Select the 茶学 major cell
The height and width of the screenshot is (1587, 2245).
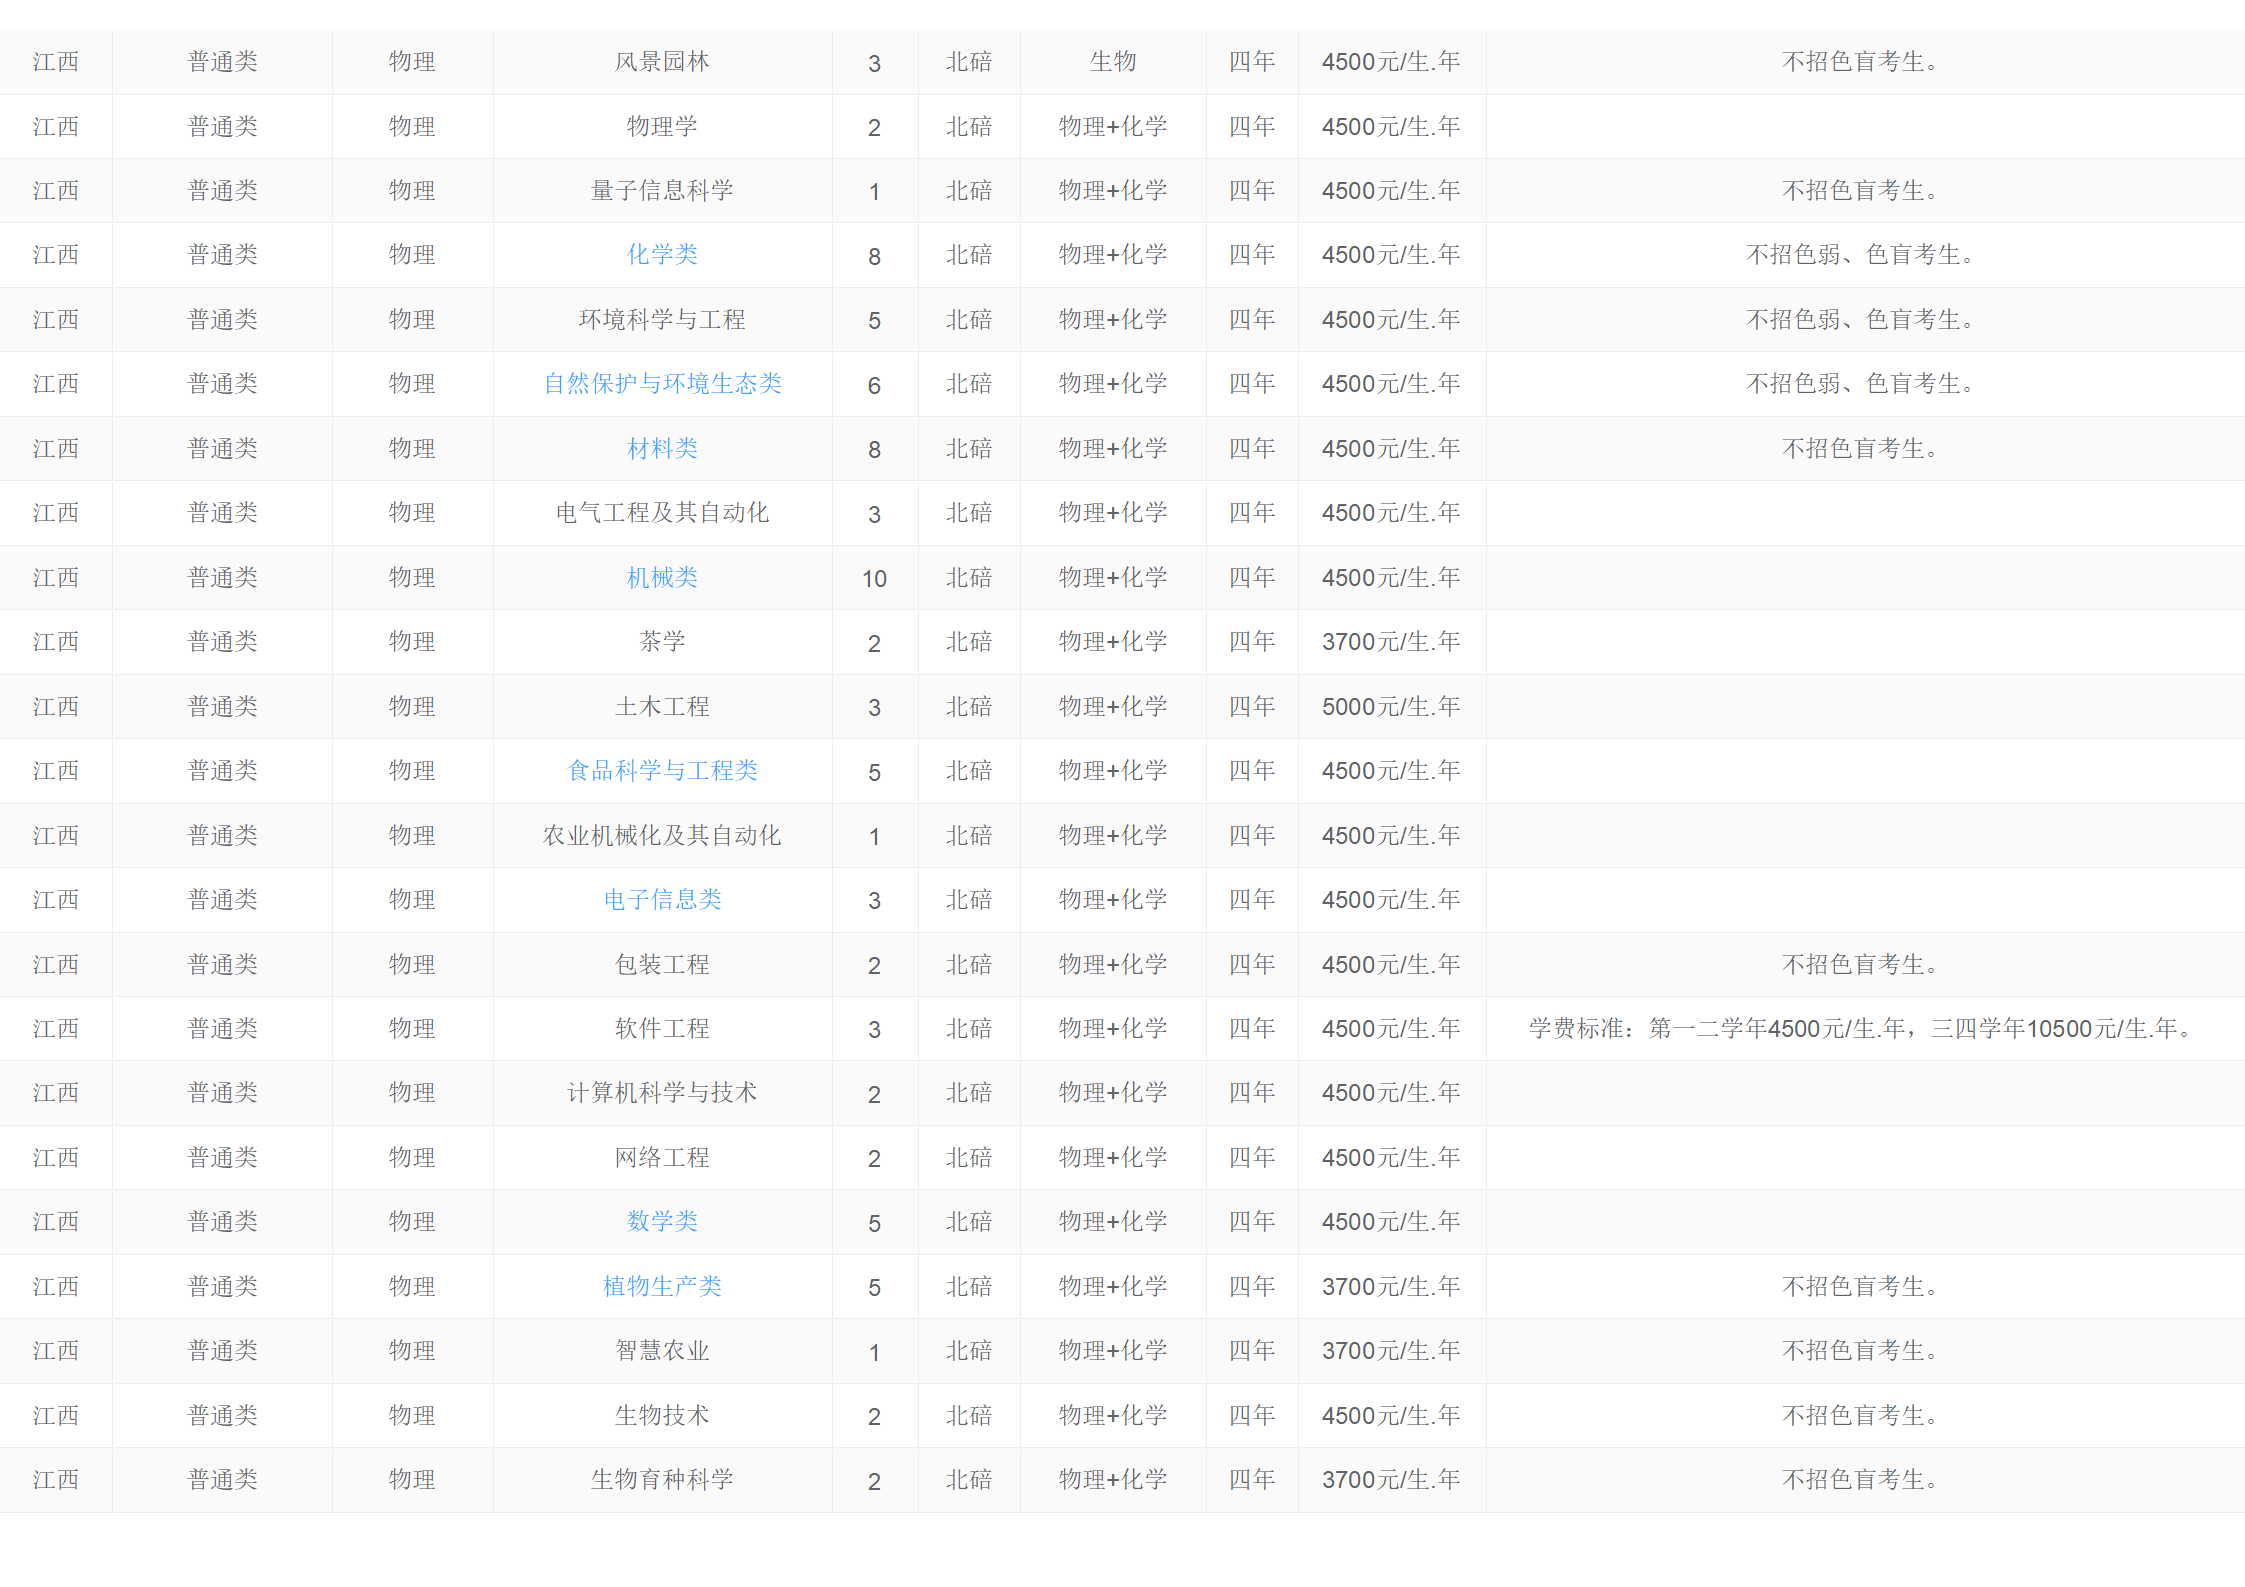click(662, 642)
